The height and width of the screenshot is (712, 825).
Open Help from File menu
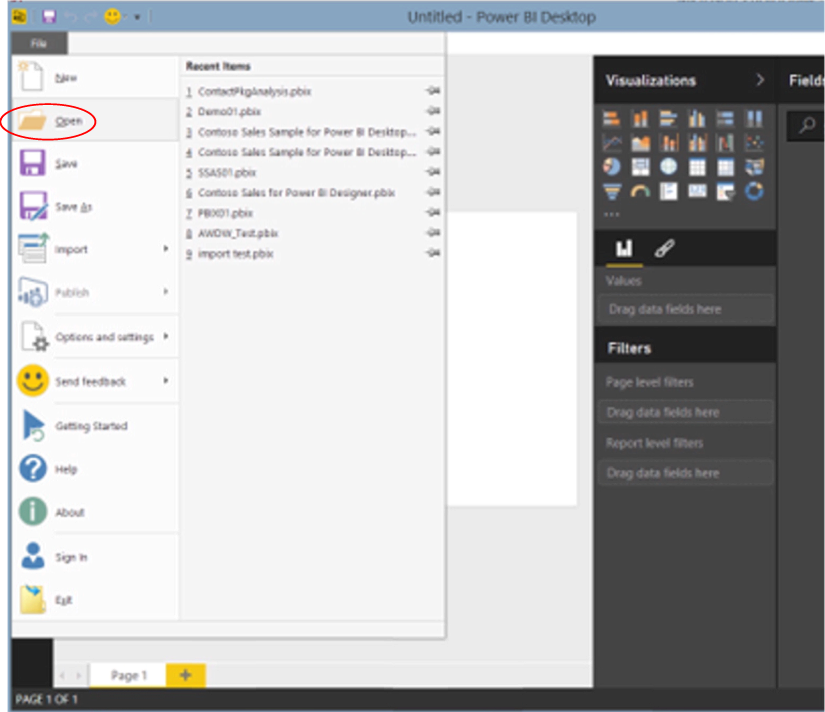pos(95,468)
